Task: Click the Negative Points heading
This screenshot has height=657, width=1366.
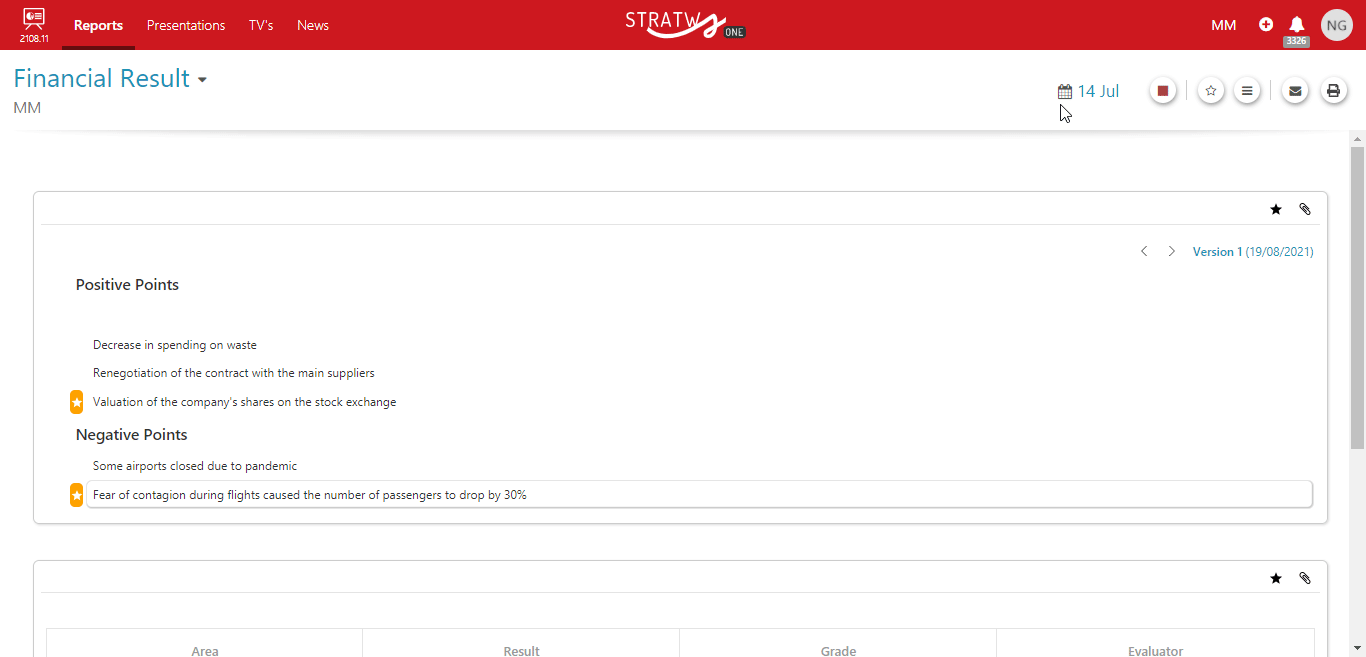Action: [x=132, y=435]
